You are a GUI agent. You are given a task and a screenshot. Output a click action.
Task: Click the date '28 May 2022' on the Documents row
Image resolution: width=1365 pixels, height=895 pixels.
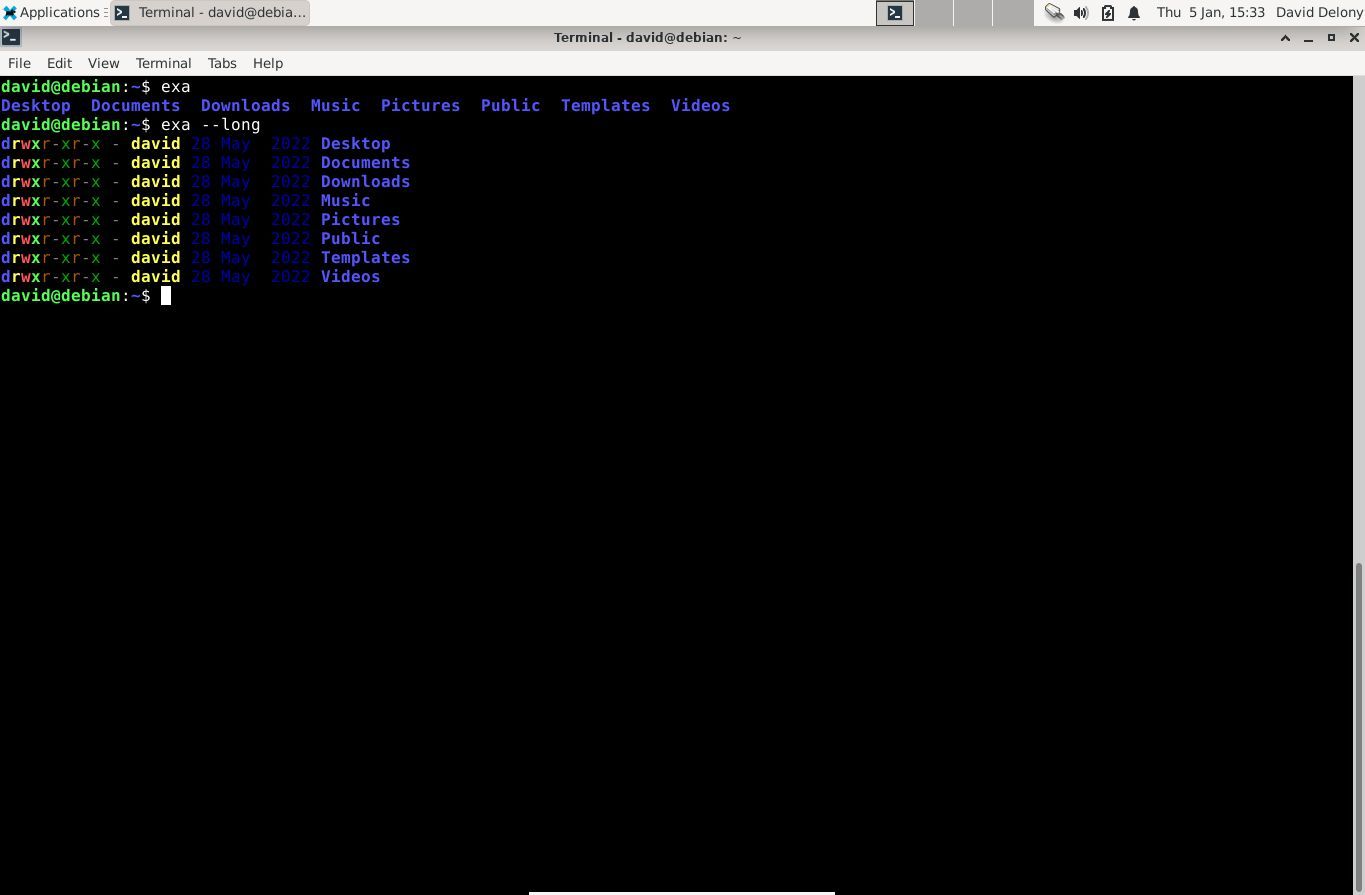[x=251, y=163]
